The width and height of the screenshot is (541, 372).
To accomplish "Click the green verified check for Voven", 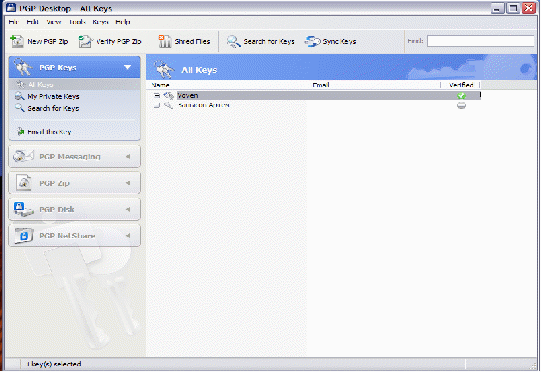I will [461, 96].
